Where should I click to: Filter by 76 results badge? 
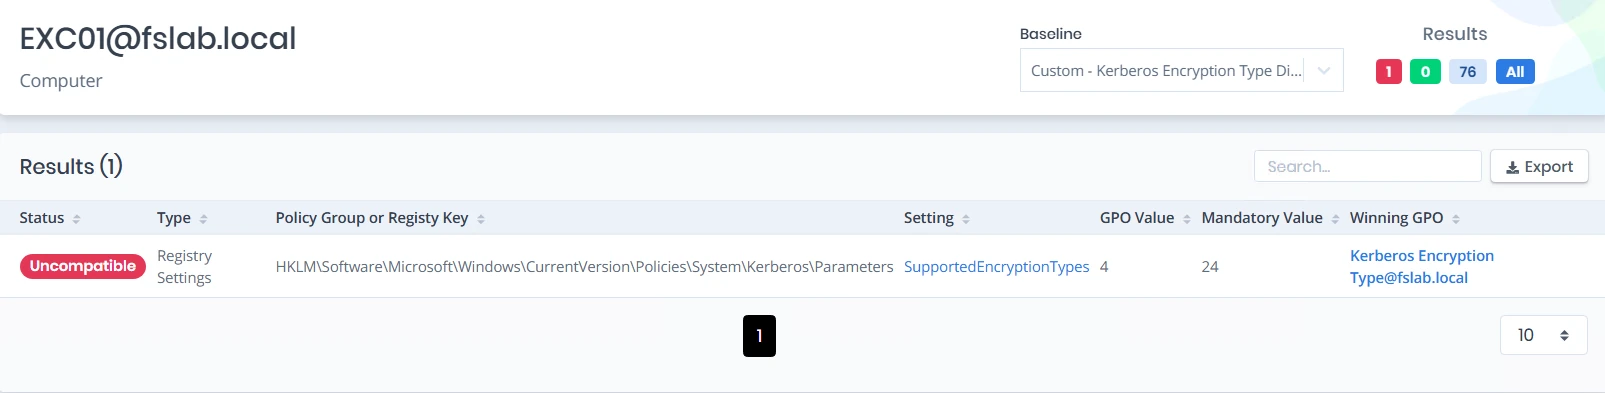1467,72
